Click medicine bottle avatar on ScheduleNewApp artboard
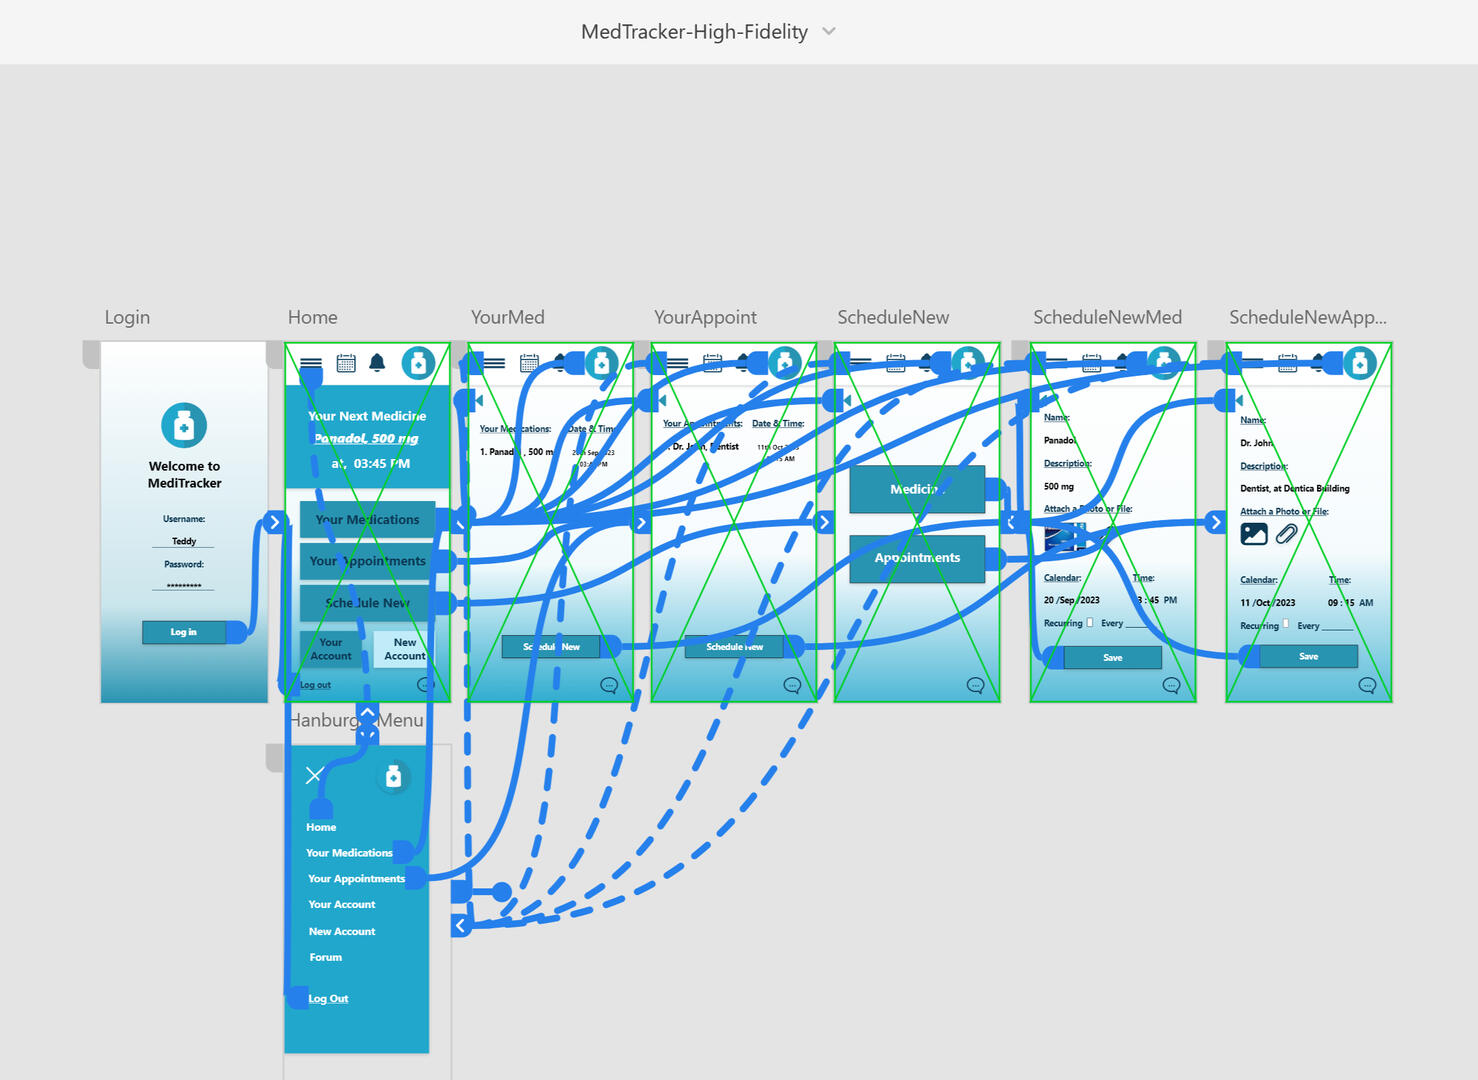Screen dimensions: 1478x1080 pos(1359,364)
